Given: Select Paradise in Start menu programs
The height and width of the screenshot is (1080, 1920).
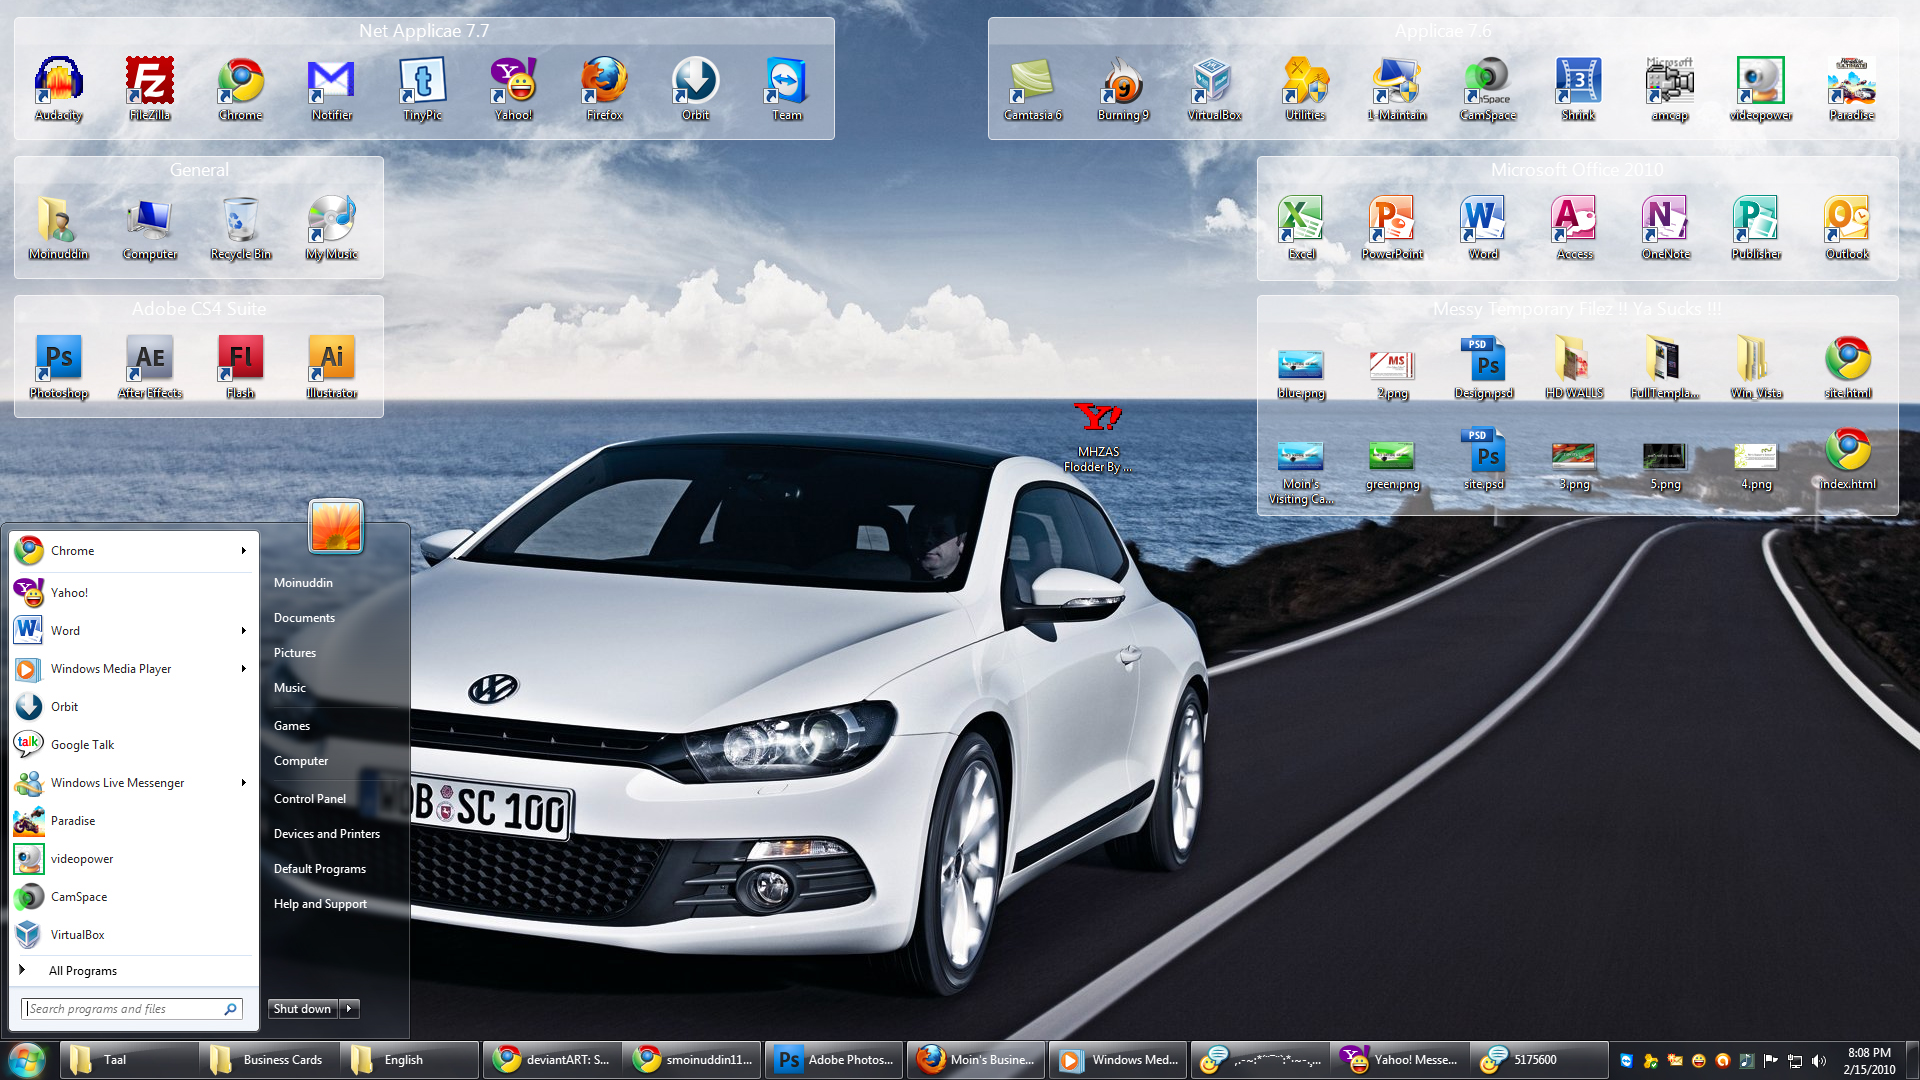Looking at the screenshot, I should click(134, 820).
